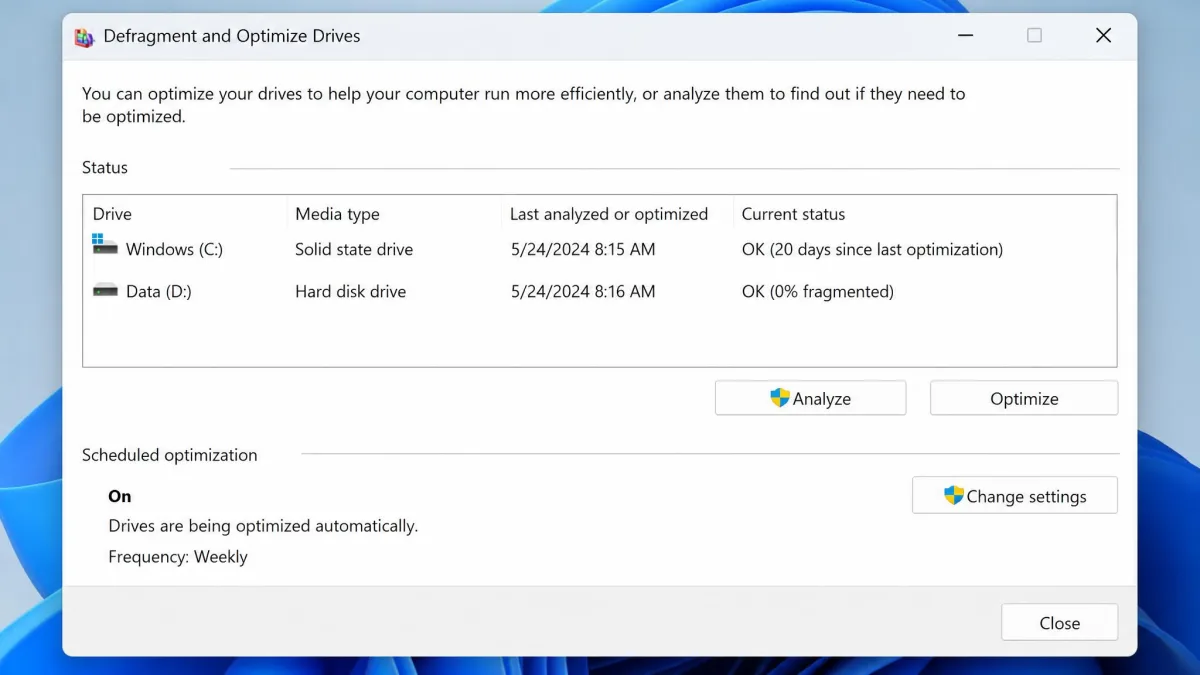Click "OK (20 days since last optimization)" status
This screenshot has width=1200, height=675.
coord(872,249)
